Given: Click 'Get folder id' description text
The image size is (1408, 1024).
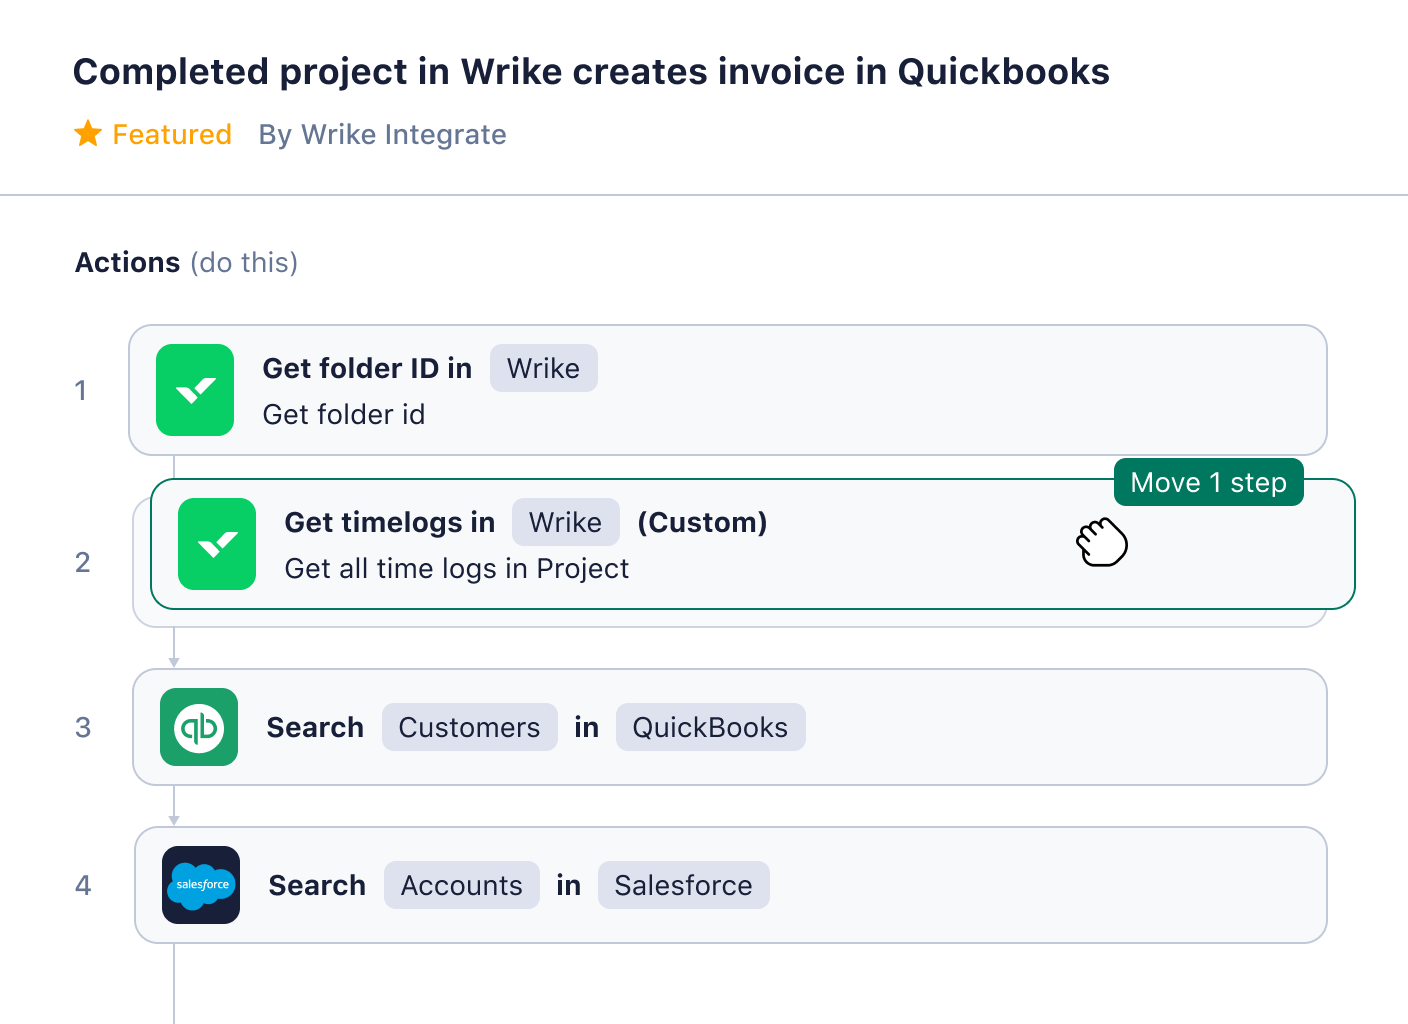Looking at the screenshot, I should click(343, 414).
